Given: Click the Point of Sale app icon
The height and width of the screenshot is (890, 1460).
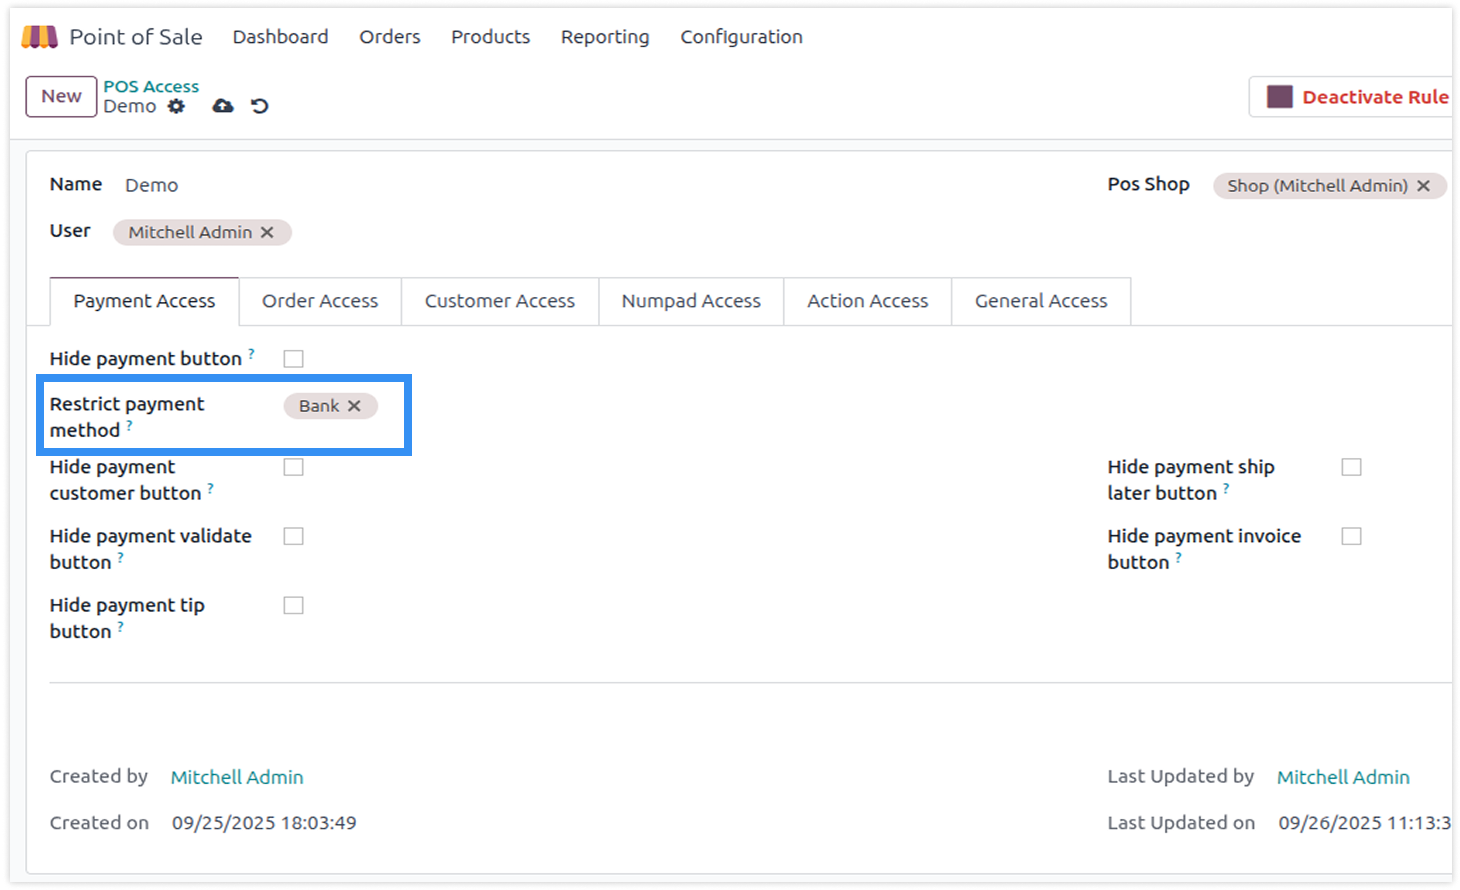Looking at the screenshot, I should [x=40, y=37].
